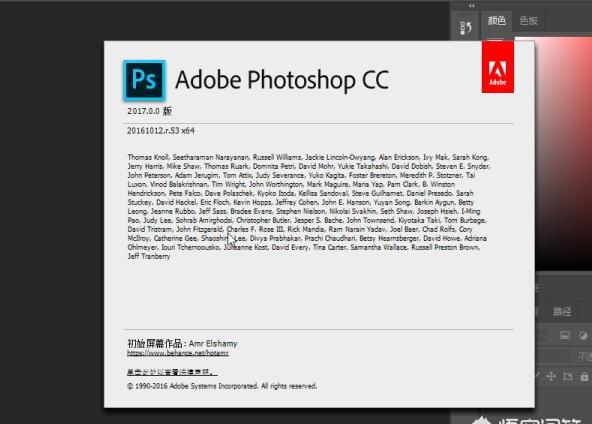The height and width of the screenshot is (424, 592).
Task: Toggle the lock position move icon
Action: [x=551, y=376]
